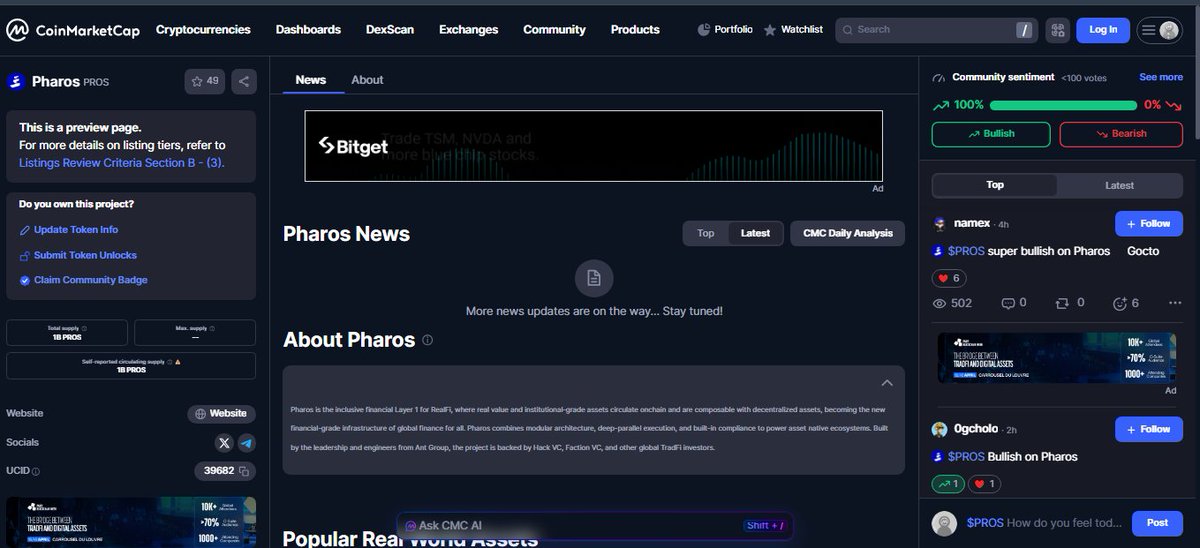
Task: Click the bullish reaction badge on 0gcholo's post
Action: (x=948, y=484)
